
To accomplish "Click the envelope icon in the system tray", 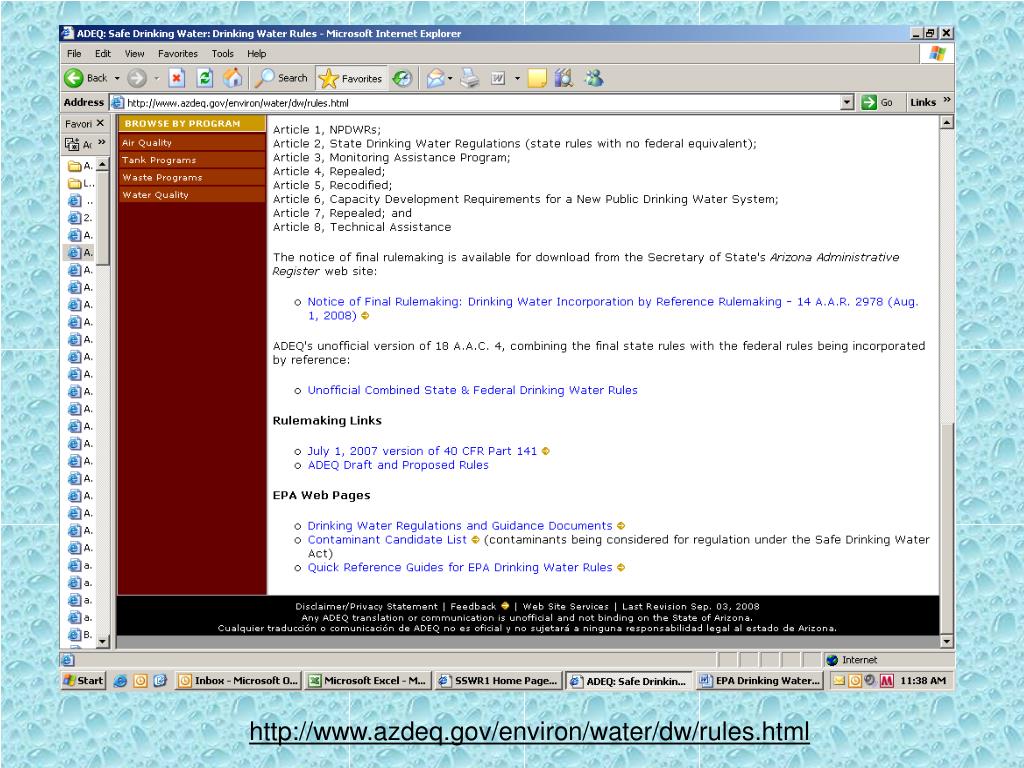I will pos(839,680).
